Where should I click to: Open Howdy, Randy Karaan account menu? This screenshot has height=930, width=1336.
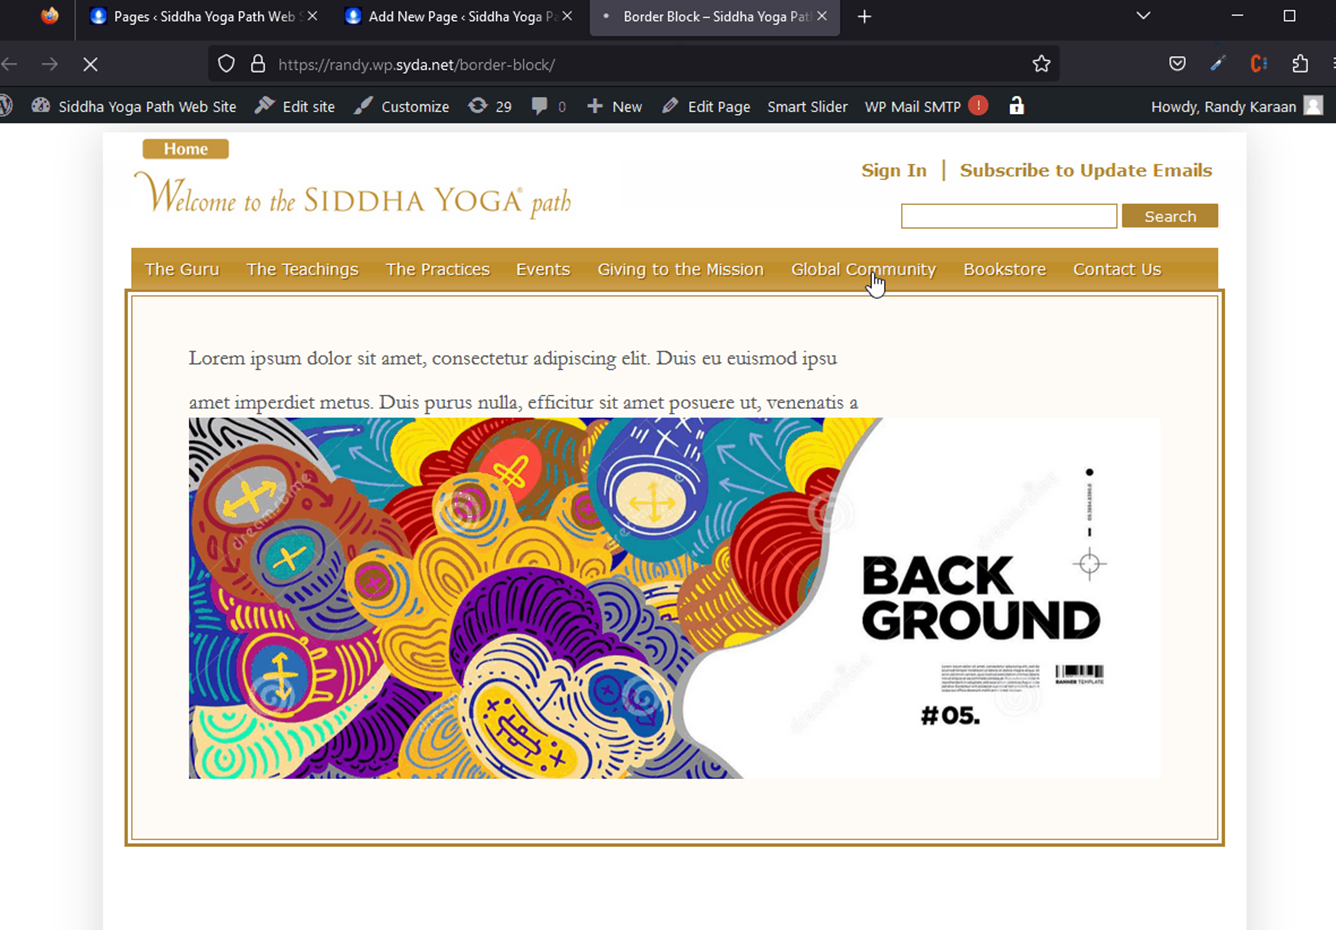[x=1237, y=106]
